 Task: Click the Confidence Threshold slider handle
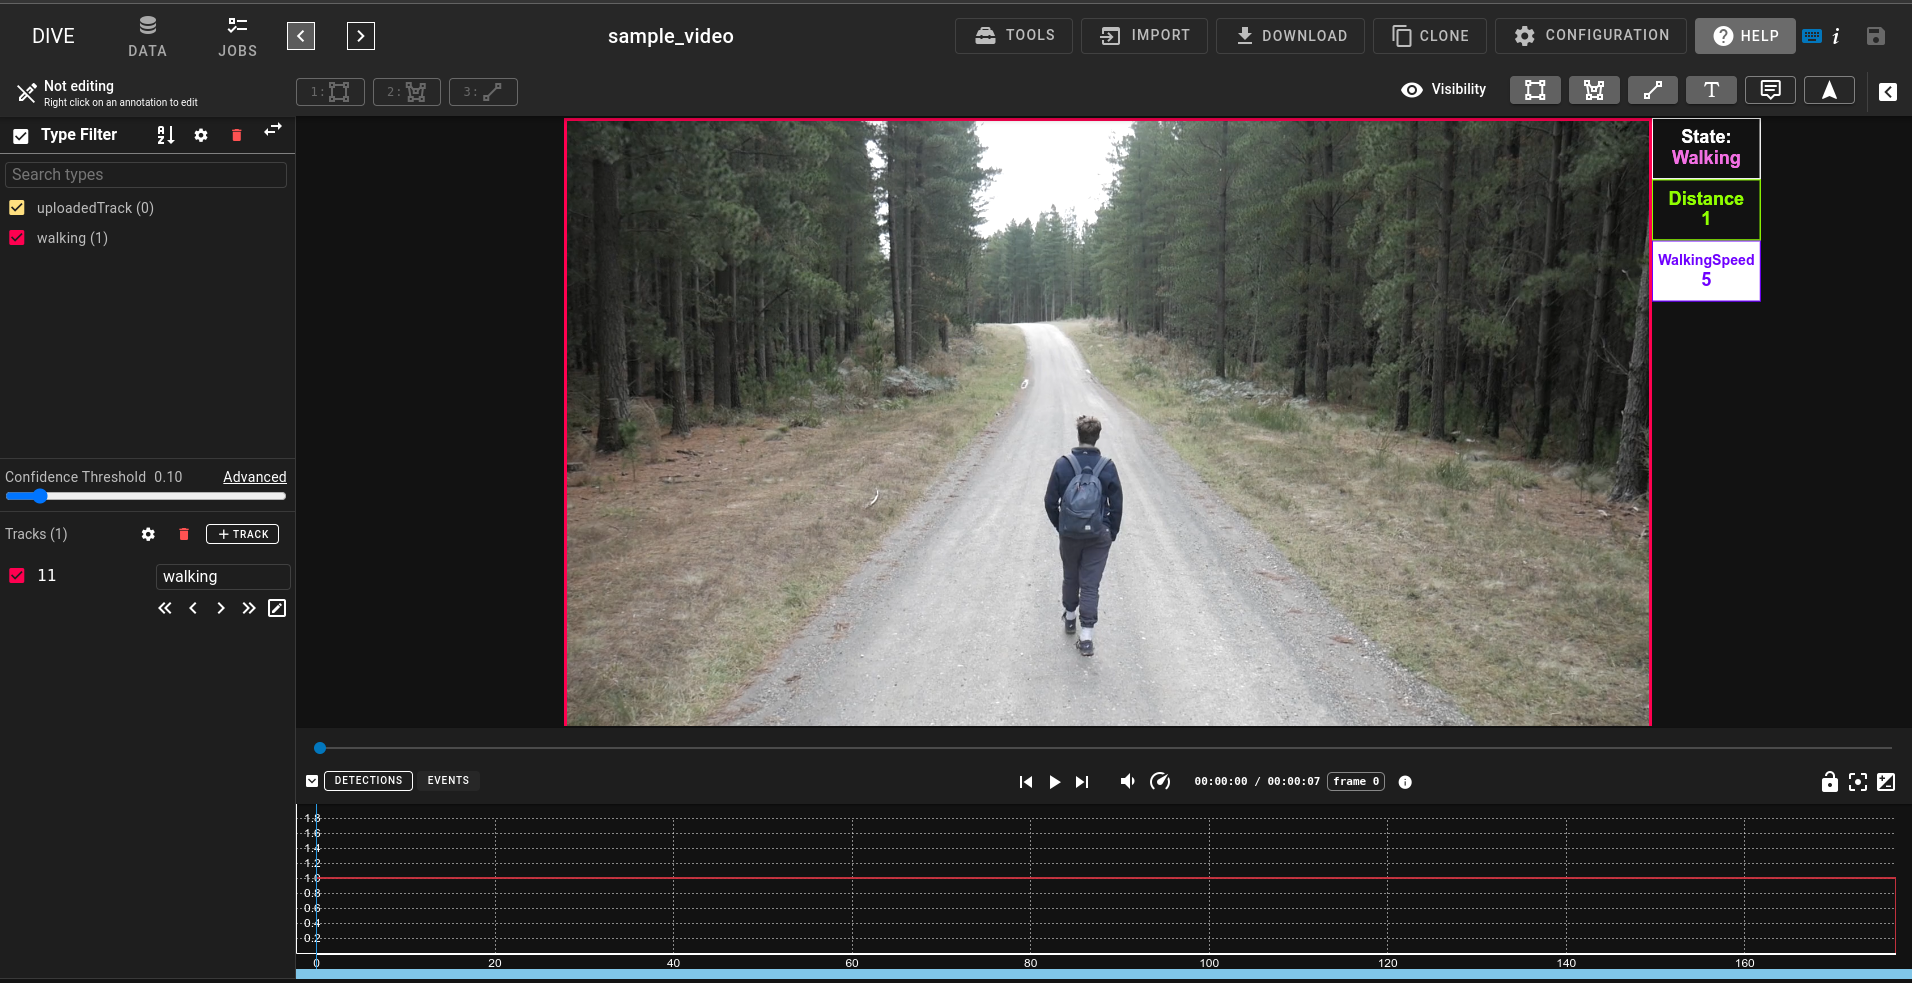pos(40,496)
